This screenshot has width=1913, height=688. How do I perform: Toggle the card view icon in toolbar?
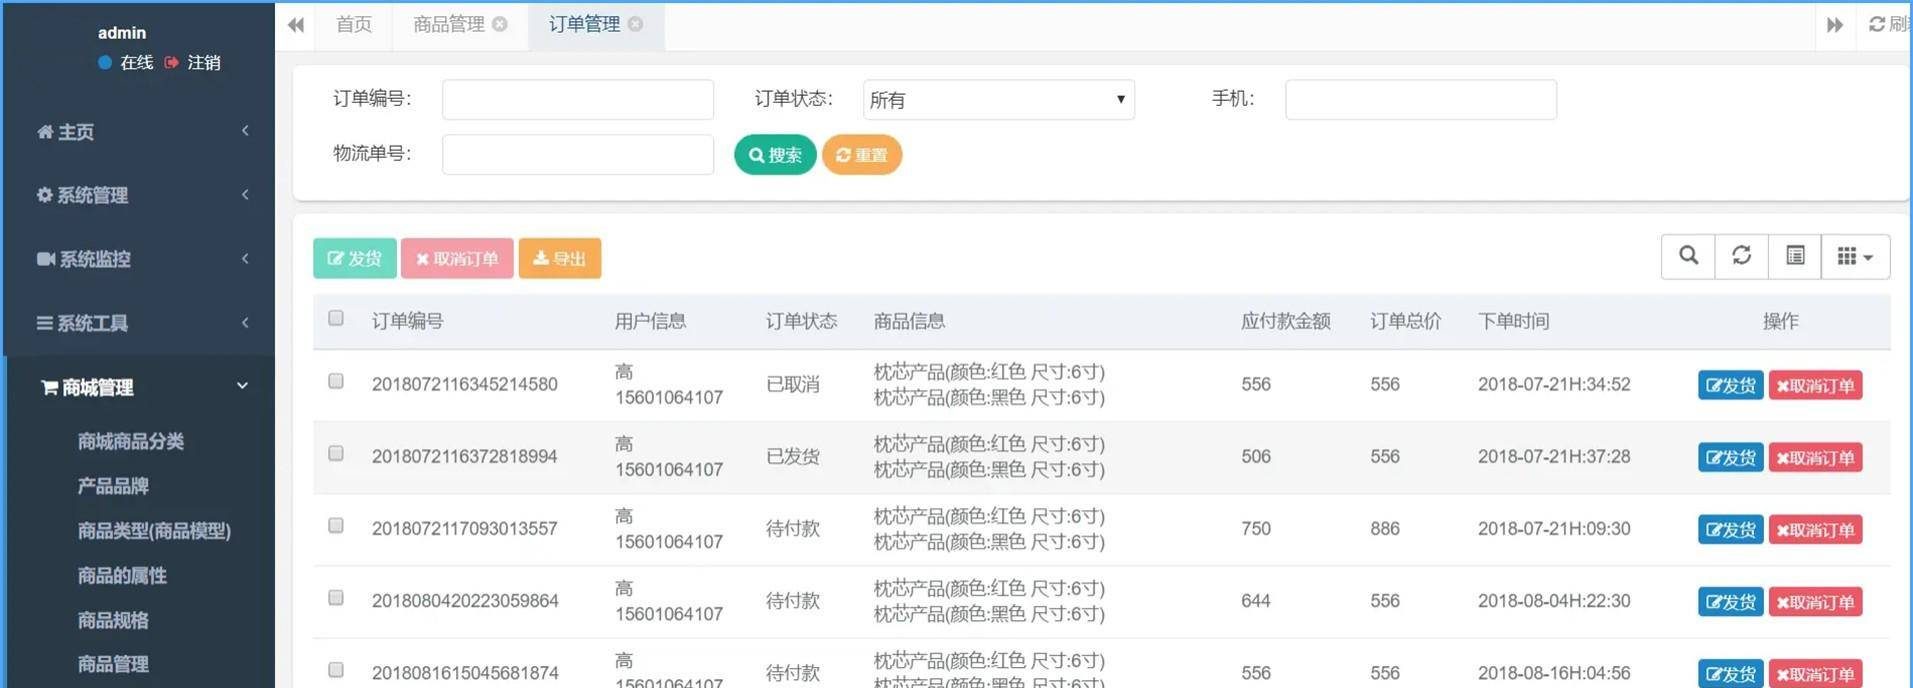click(x=1795, y=256)
